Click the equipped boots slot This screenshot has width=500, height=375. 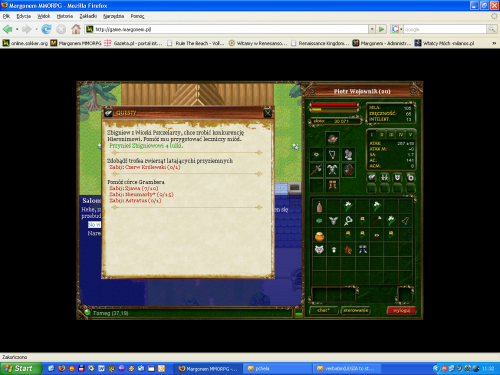[x=332, y=185]
